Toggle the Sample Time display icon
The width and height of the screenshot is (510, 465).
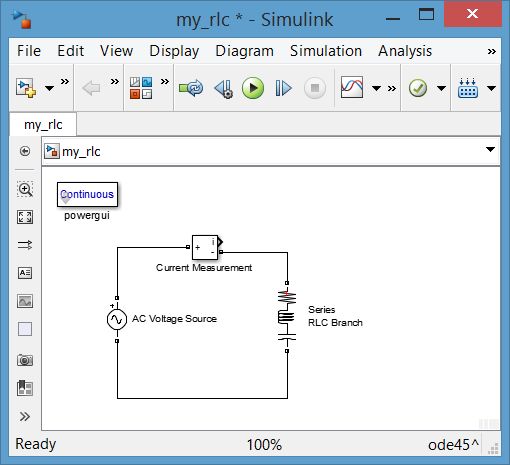point(25,245)
